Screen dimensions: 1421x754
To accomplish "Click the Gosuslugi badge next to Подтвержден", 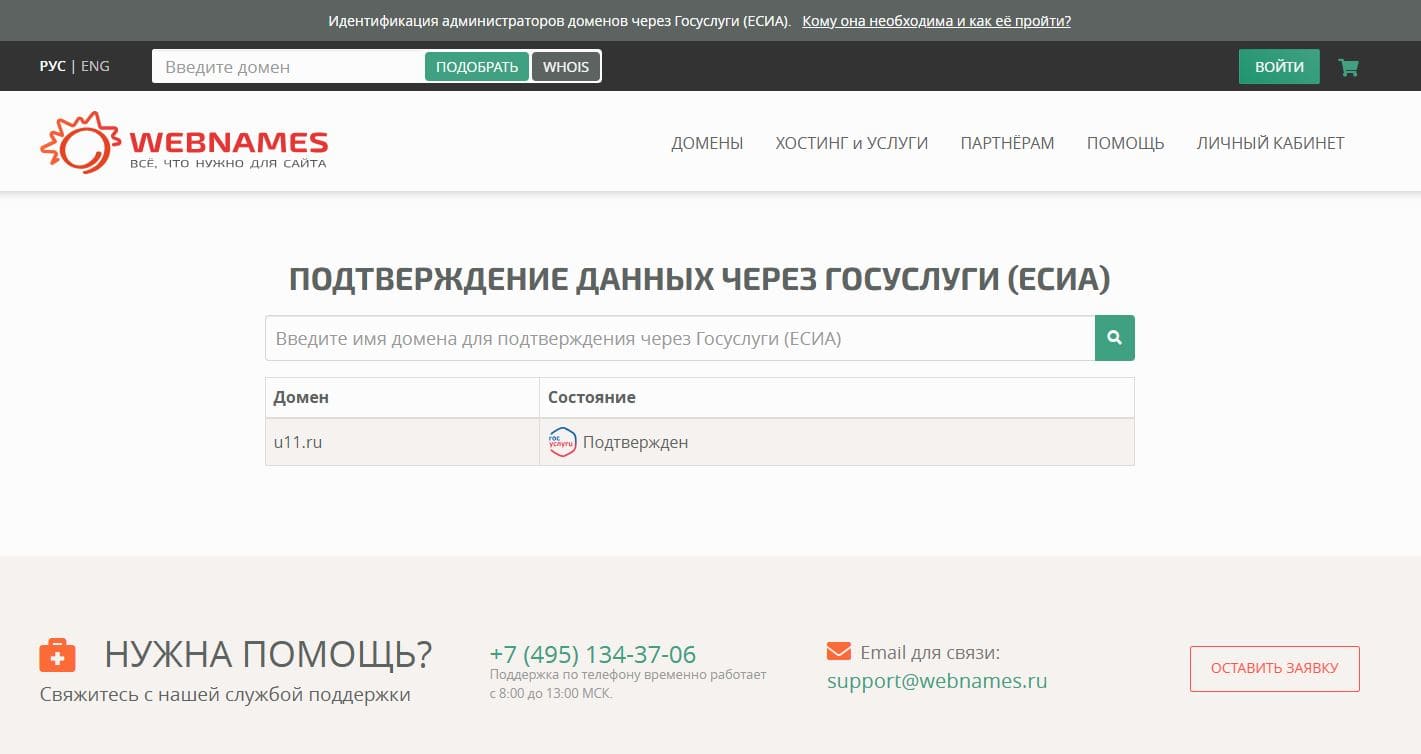I will [x=563, y=442].
